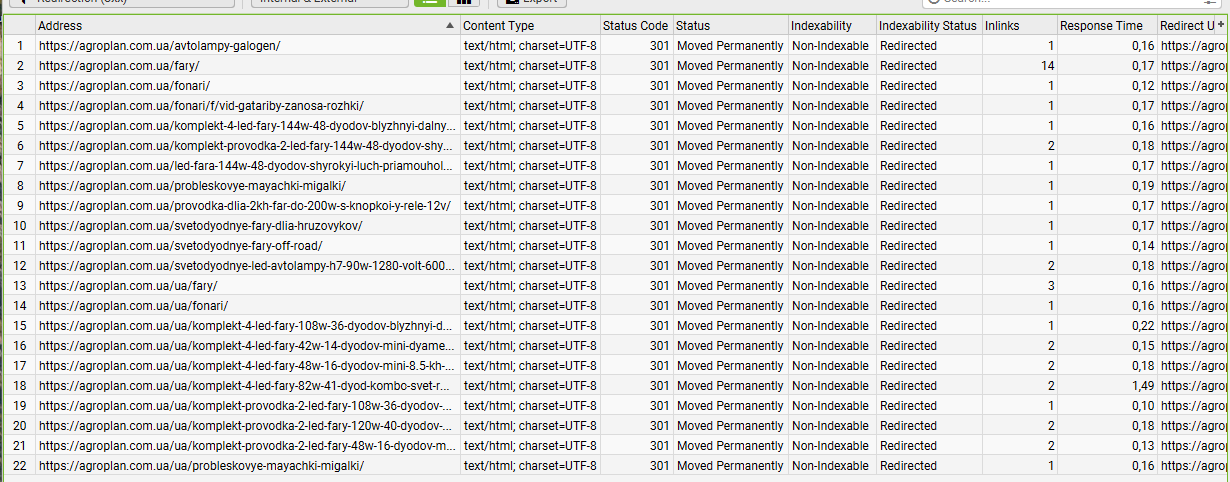Click the Address column sort arrow
Viewport: 1230px width, 482px height.
point(451,25)
